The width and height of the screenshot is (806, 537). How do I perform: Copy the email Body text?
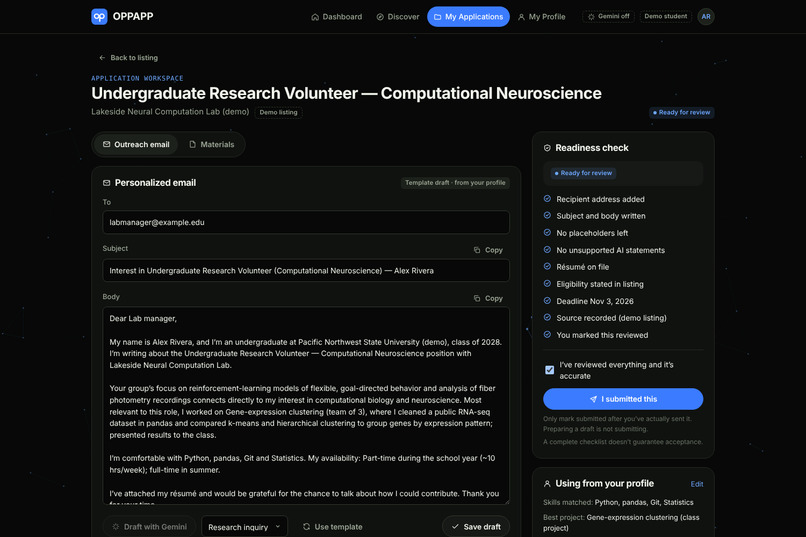point(488,298)
